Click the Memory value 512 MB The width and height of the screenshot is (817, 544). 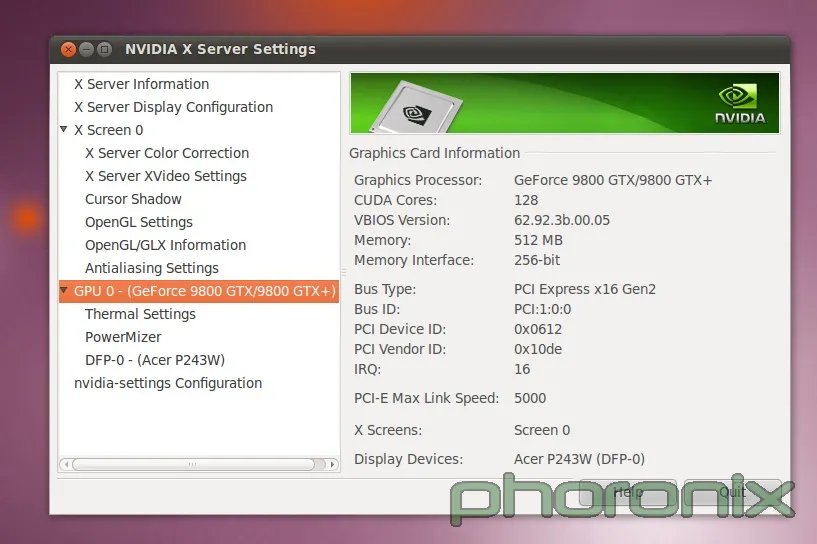click(x=538, y=240)
